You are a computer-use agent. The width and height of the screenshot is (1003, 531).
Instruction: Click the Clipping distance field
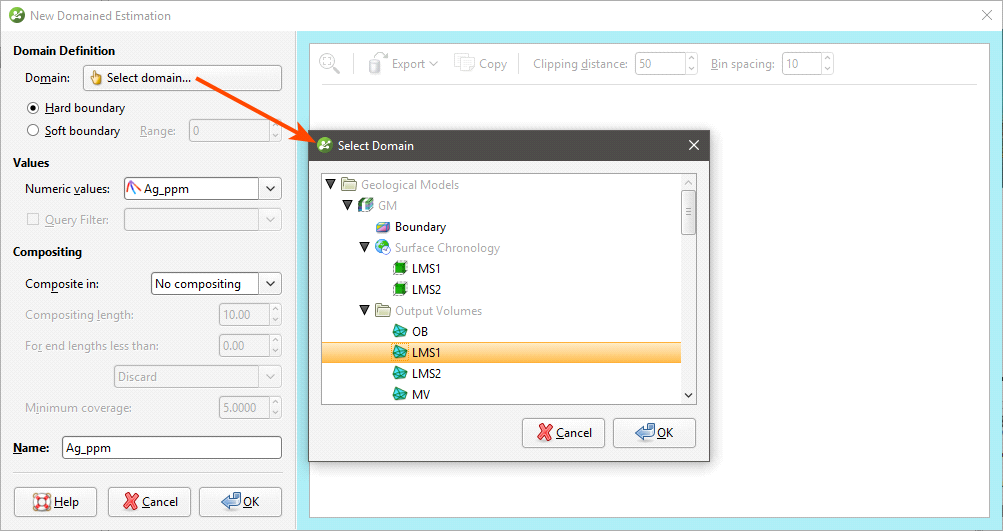pyautogui.click(x=660, y=63)
